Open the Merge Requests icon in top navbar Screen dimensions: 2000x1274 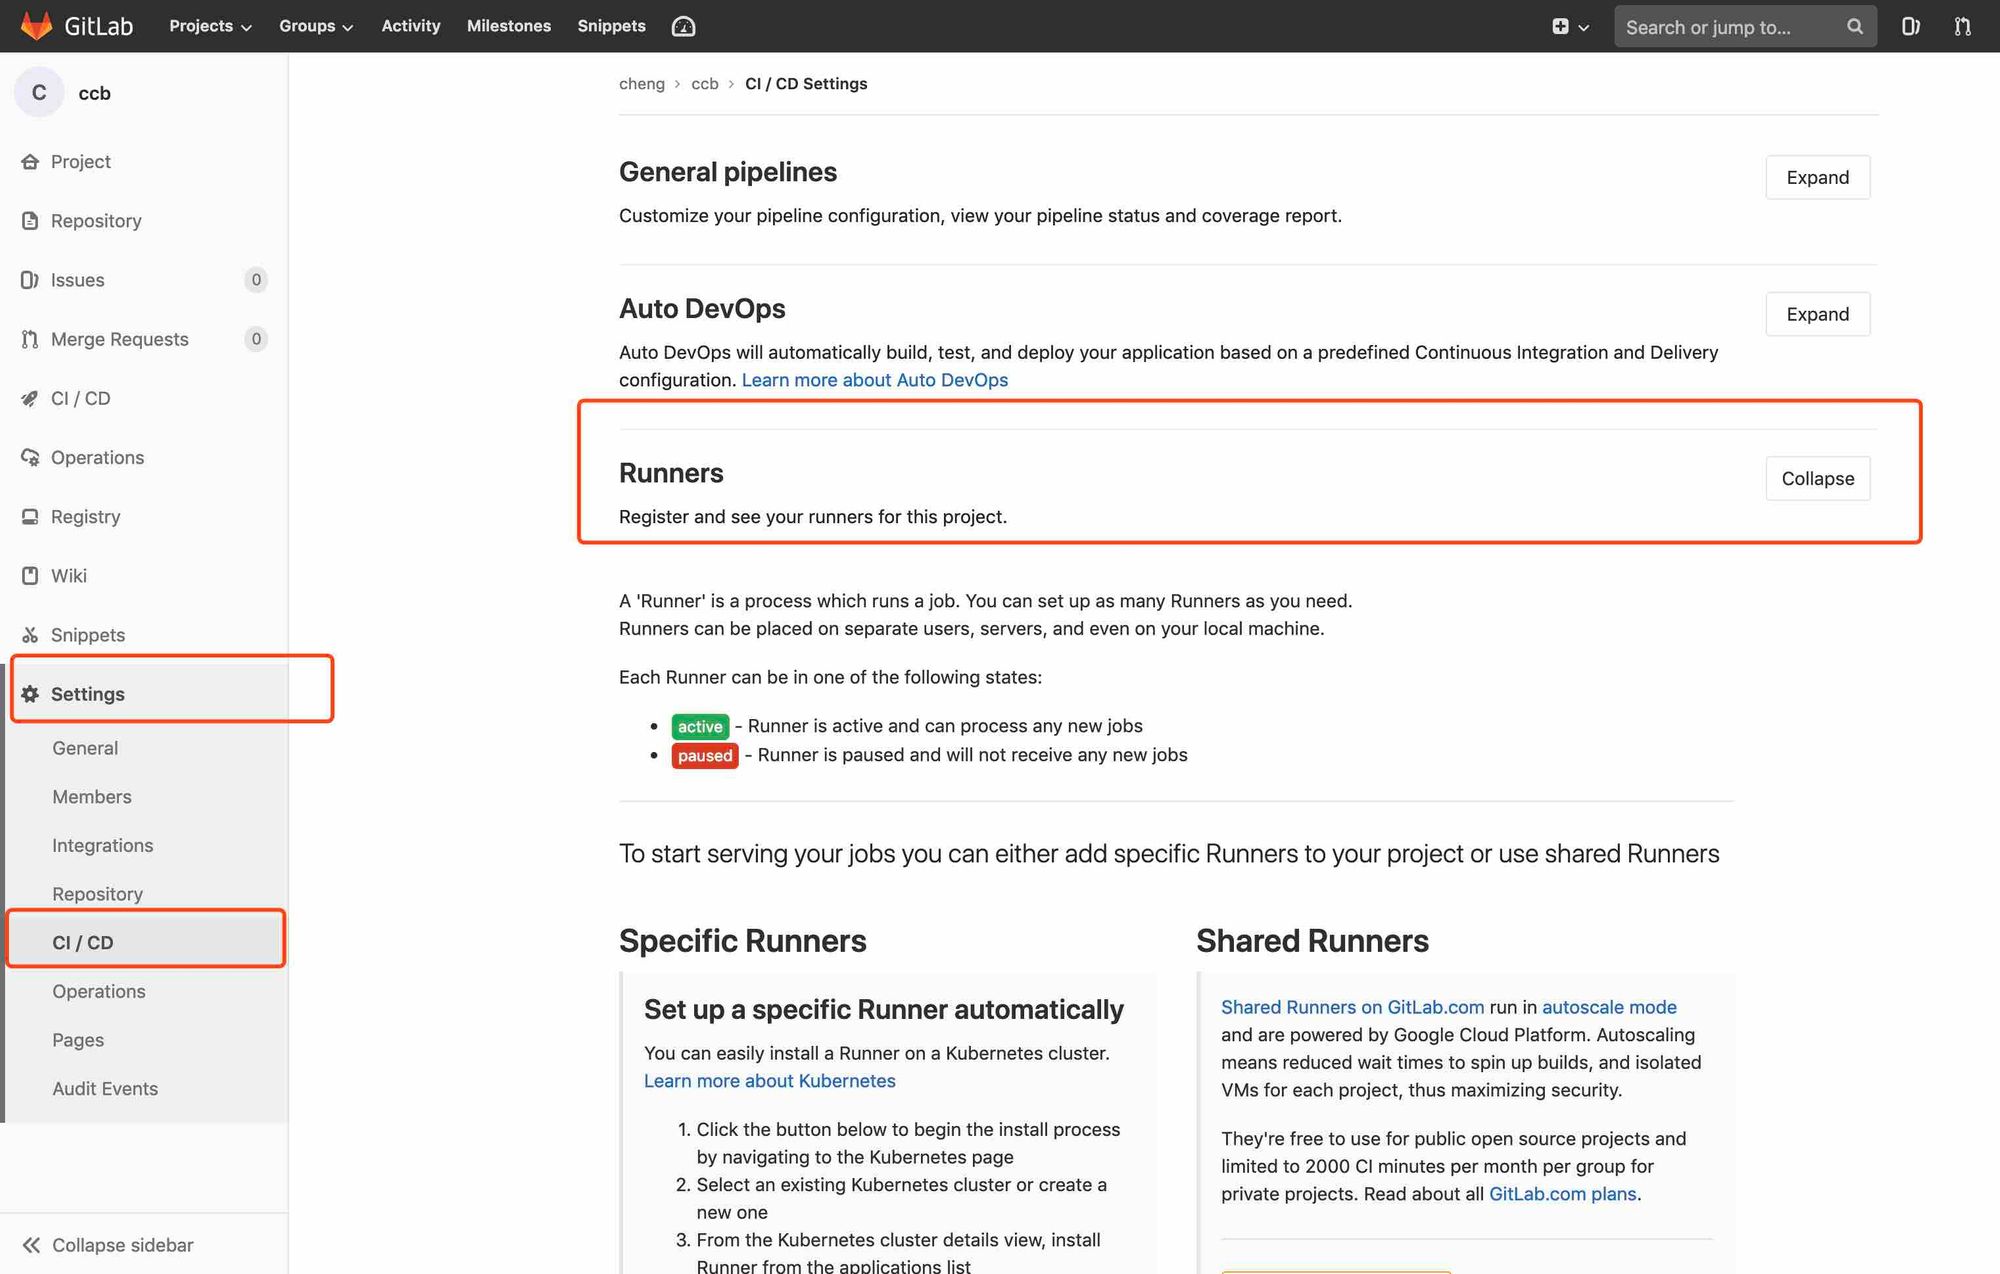click(1962, 26)
